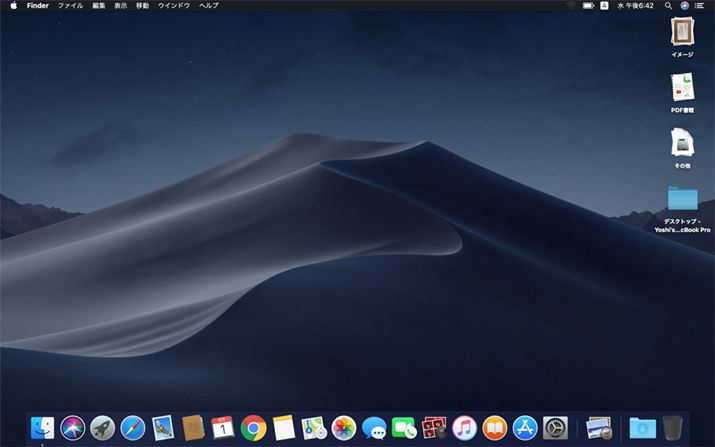Expand the その他 stack on desktop
The image size is (715, 447).
(682, 142)
